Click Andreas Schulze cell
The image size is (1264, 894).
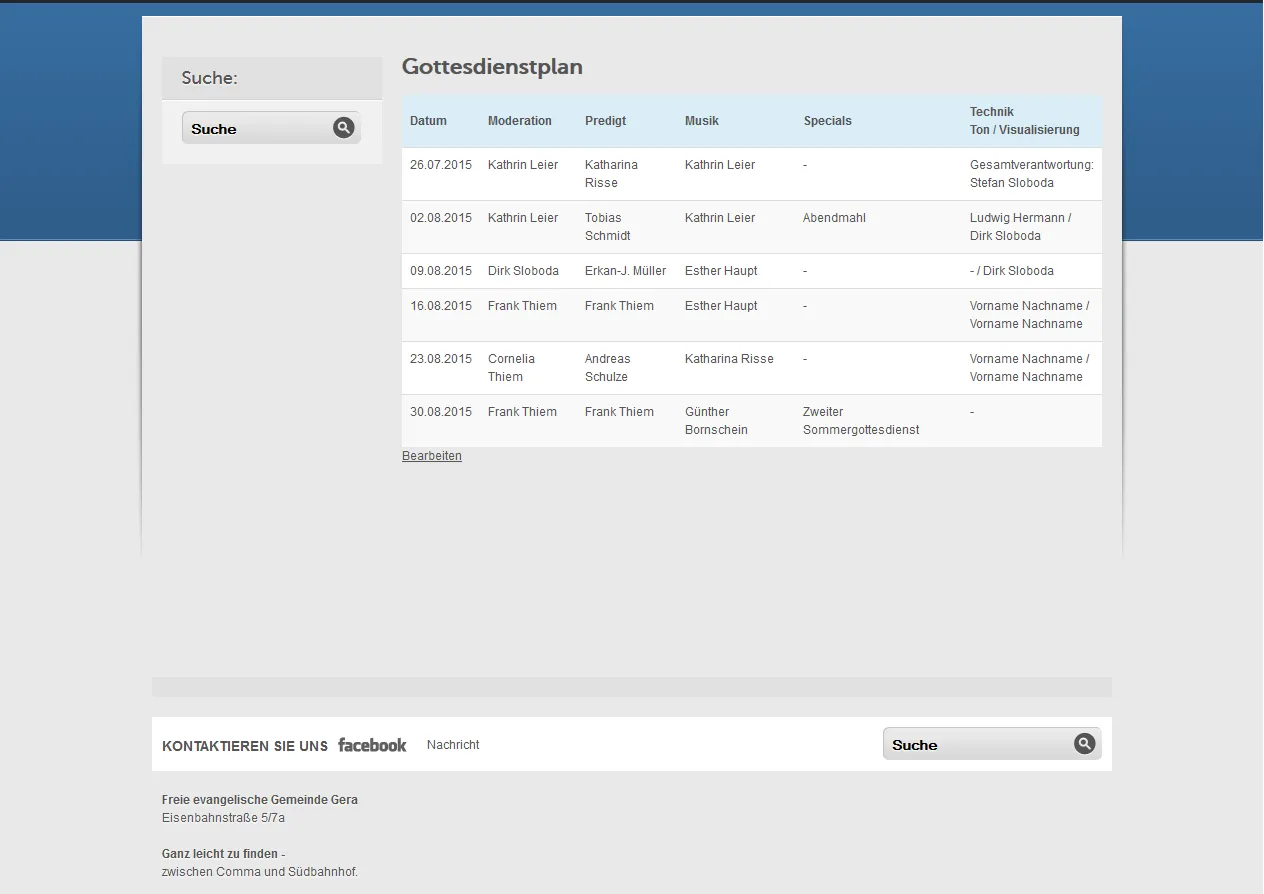pyautogui.click(x=608, y=368)
